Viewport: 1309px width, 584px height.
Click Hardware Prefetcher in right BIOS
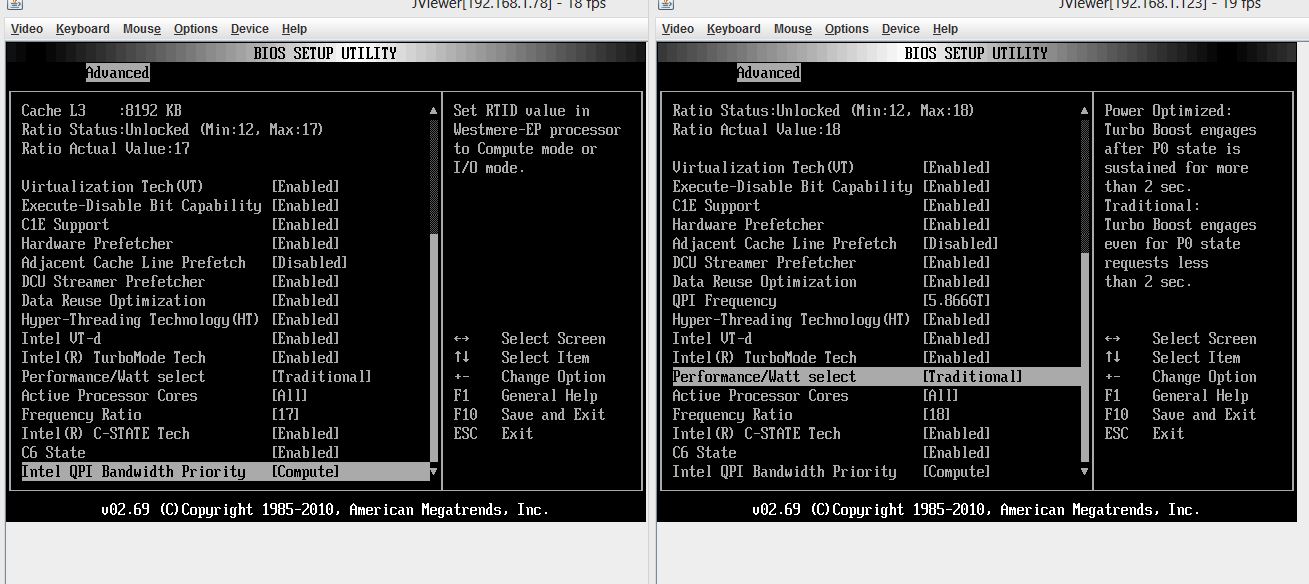coord(748,225)
